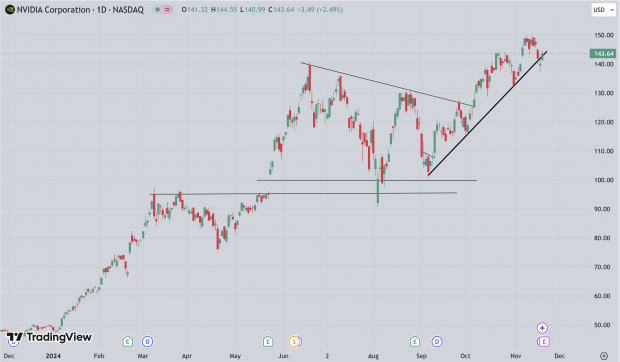
Task: Select the horizontal line at 100.00 level
Action: pyautogui.click(x=367, y=181)
